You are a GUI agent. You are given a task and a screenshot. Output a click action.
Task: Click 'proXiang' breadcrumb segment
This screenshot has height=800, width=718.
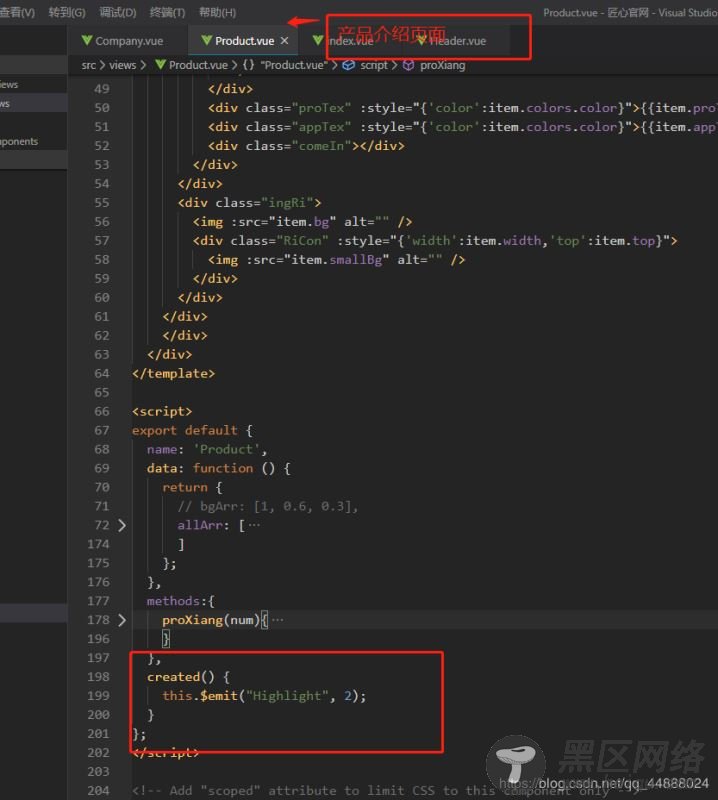(442, 65)
